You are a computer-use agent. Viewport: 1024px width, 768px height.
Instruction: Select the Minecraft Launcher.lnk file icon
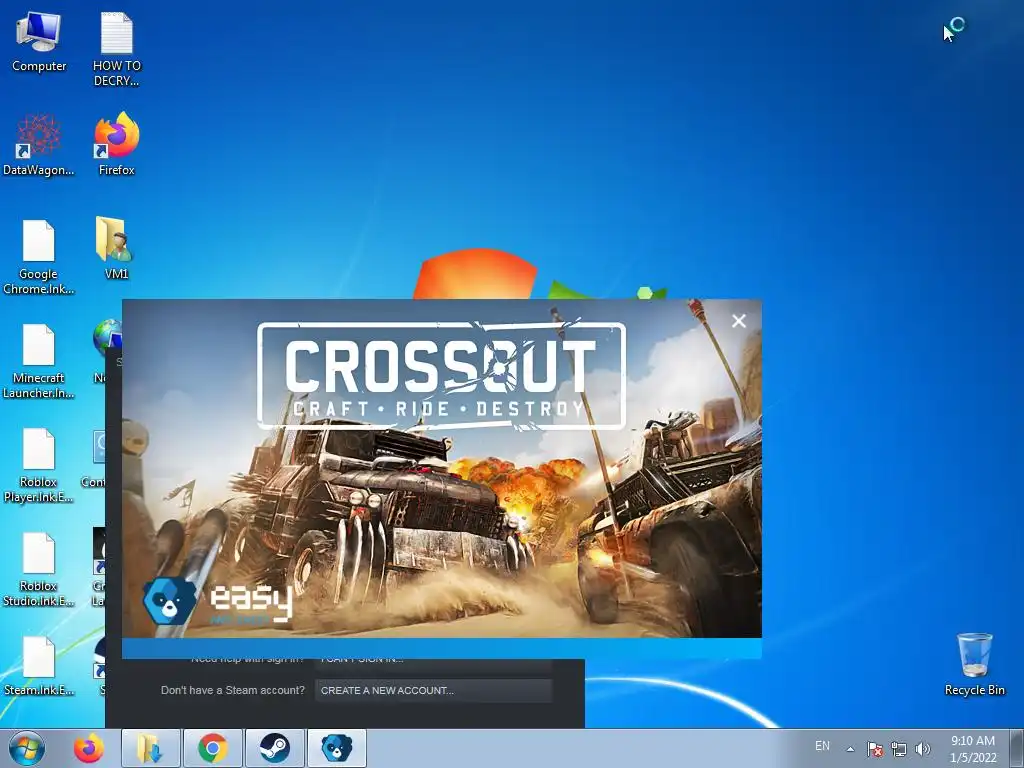click(x=39, y=361)
